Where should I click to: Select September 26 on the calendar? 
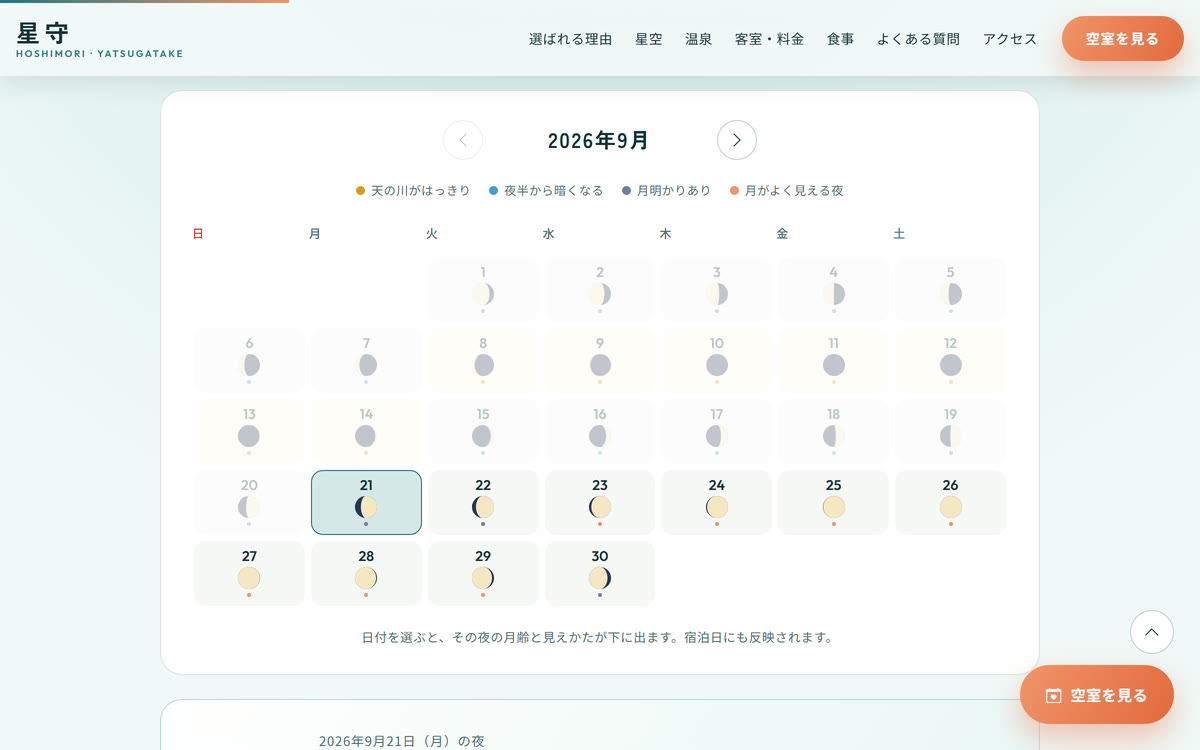[x=951, y=502]
